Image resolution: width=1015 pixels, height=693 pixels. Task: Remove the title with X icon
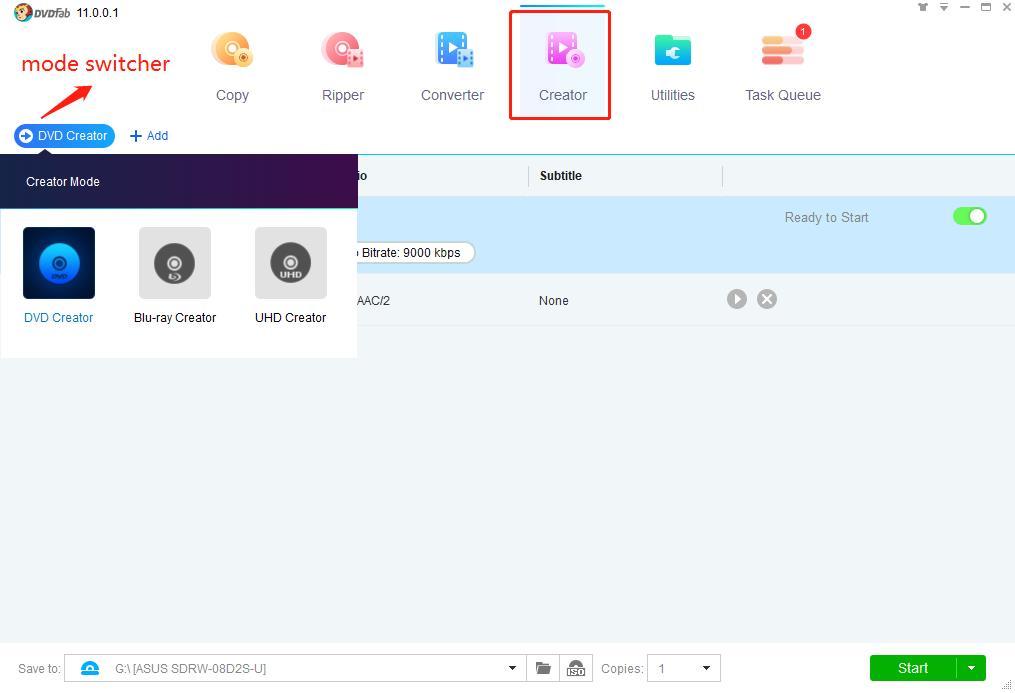click(x=767, y=299)
